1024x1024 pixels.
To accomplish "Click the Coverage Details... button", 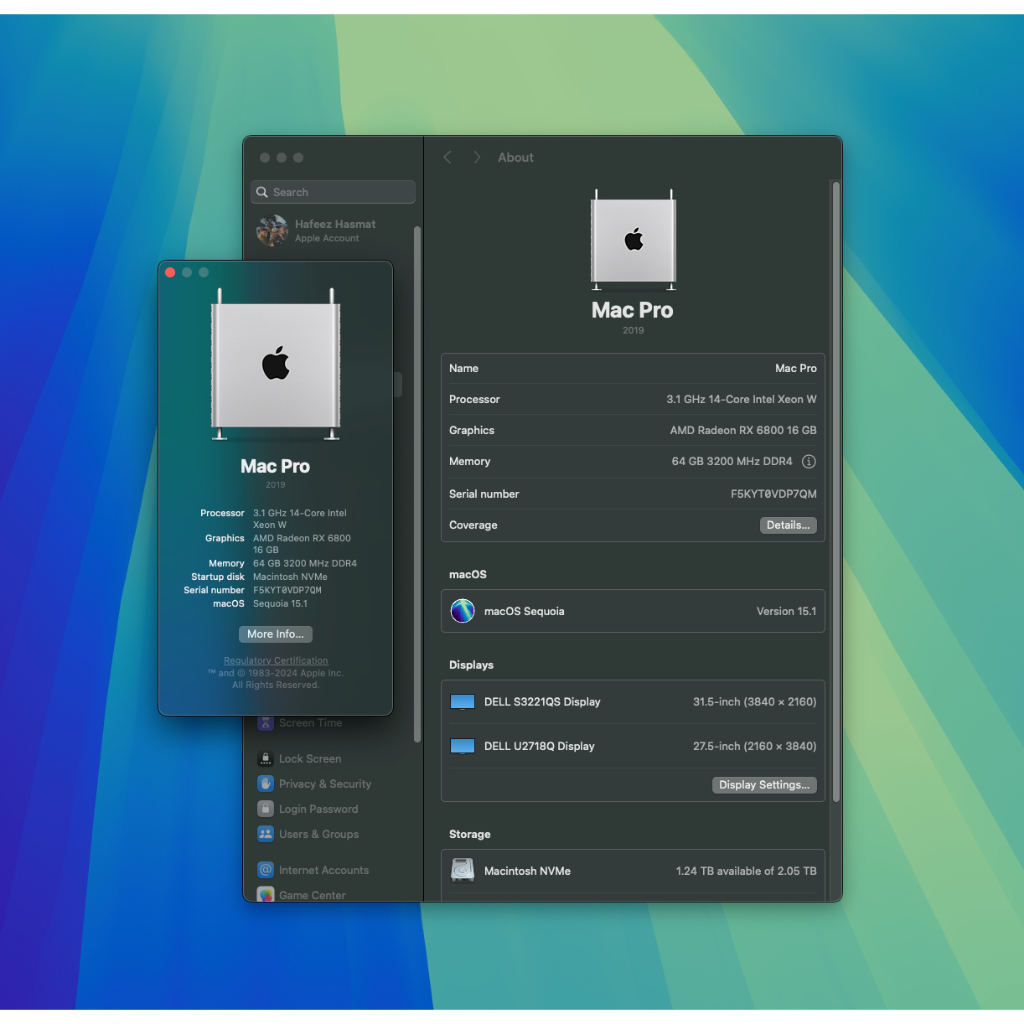I will [x=788, y=525].
